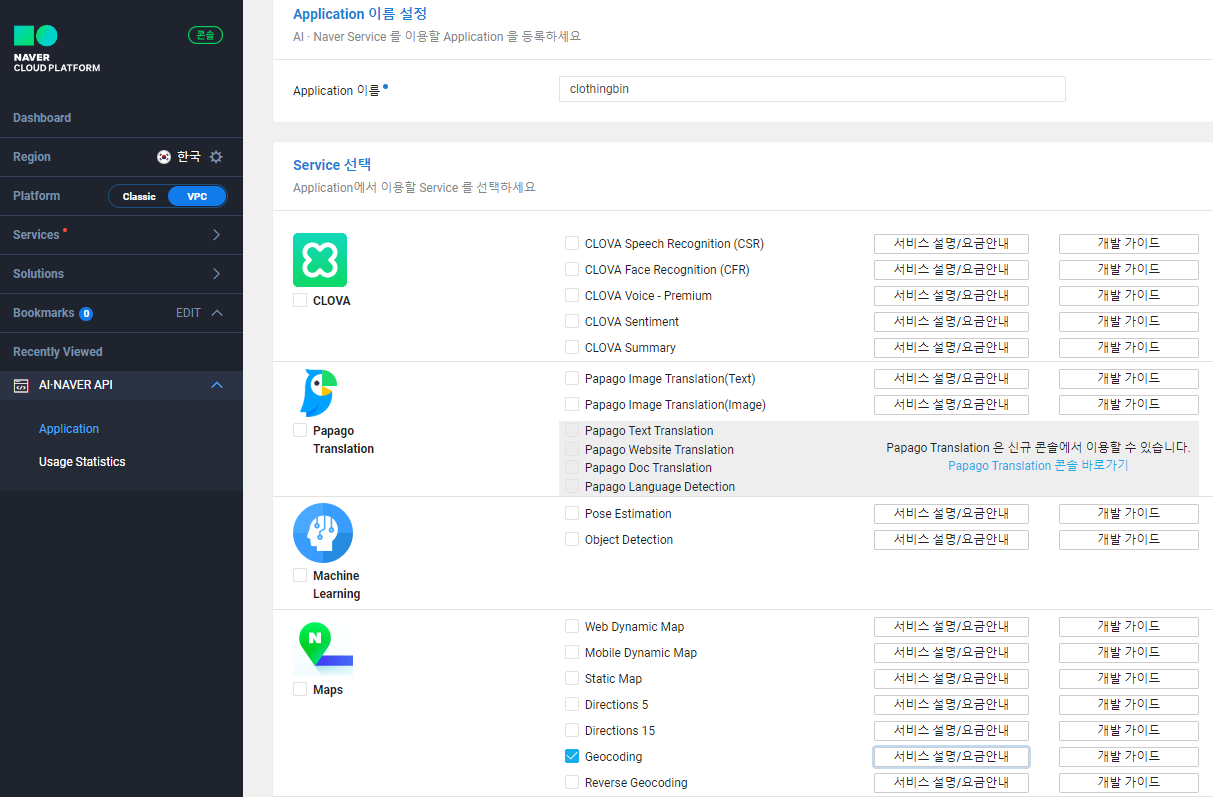Check the Maps group checkbox

tap(300, 689)
